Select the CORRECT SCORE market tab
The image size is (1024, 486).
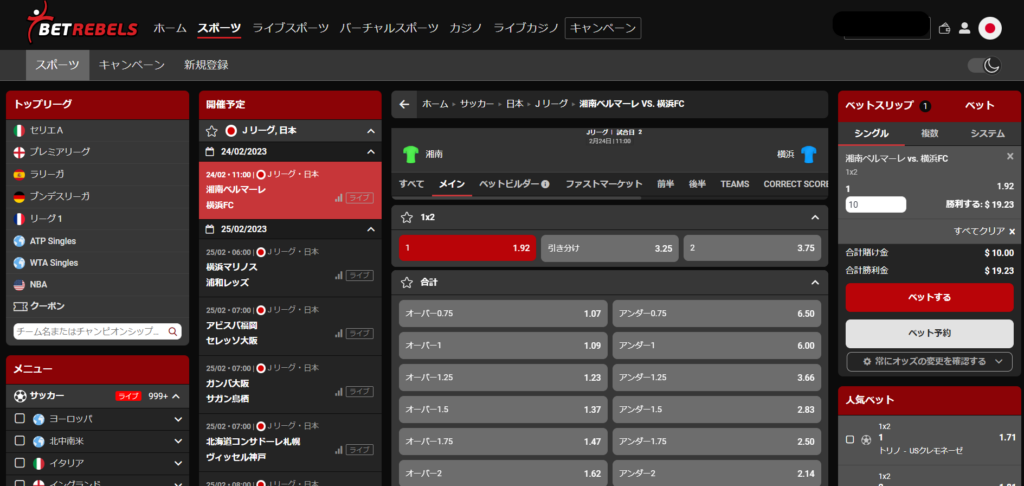tap(795, 184)
